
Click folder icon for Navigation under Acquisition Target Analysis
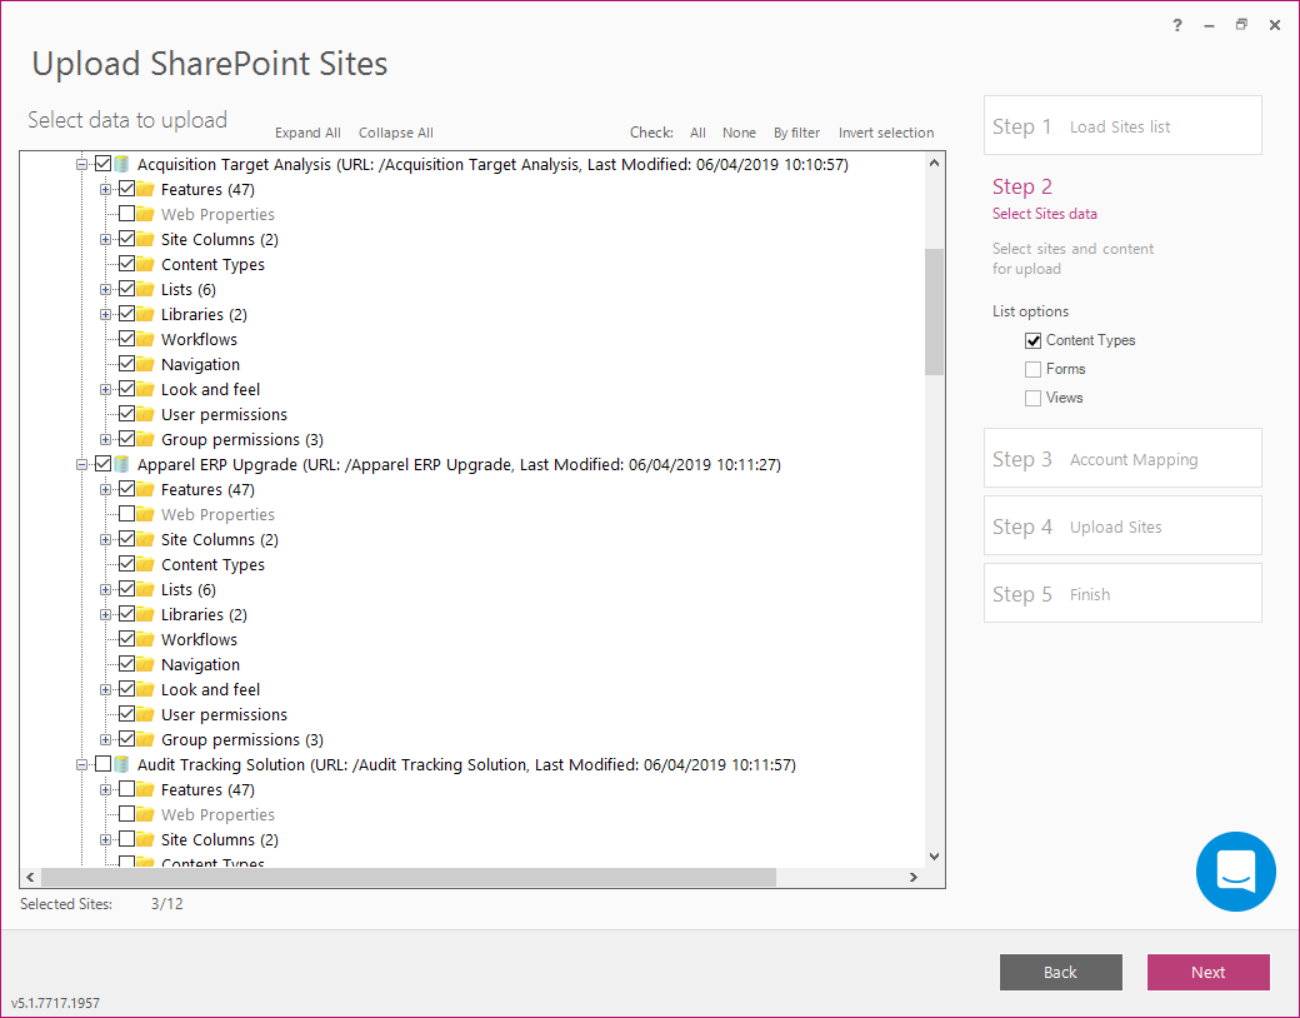click(146, 364)
